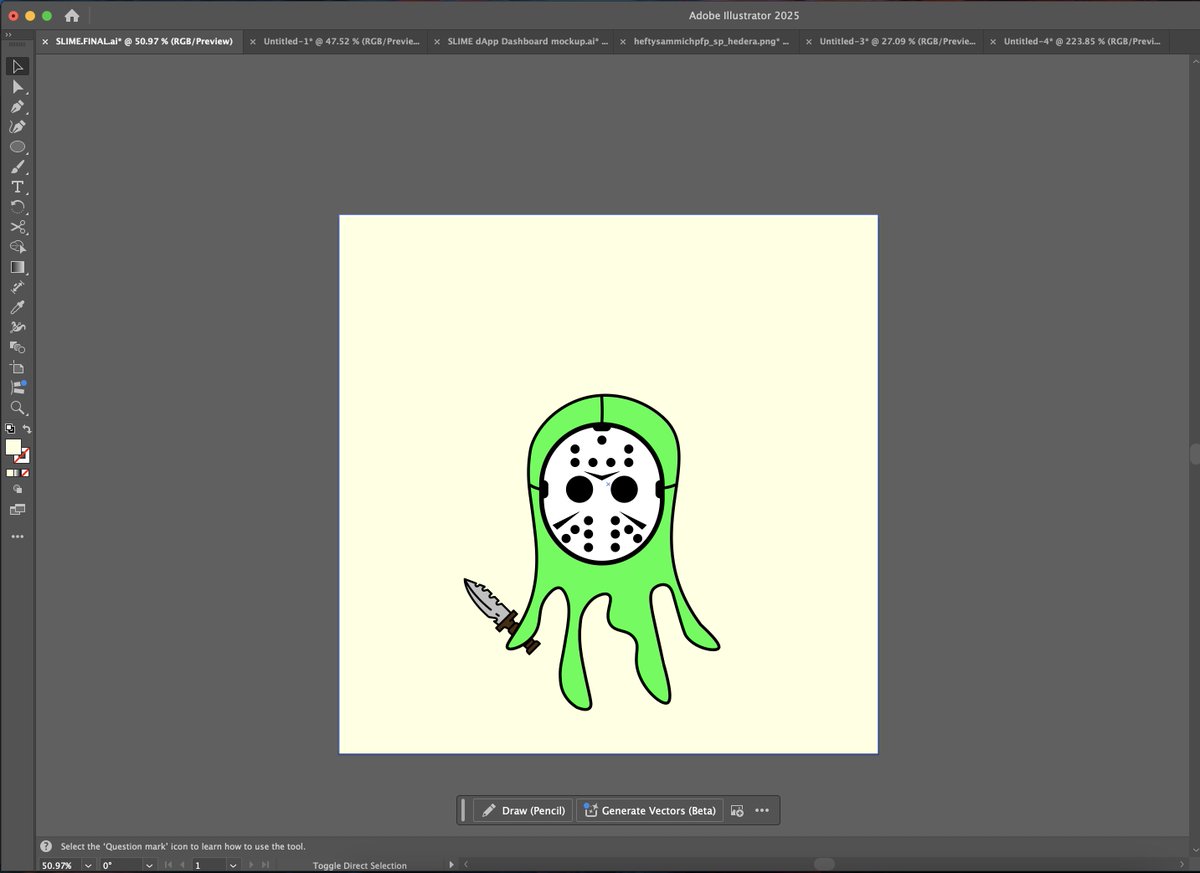The height and width of the screenshot is (873, 1200).
Task: Select the Paintbrush tool
Action: click(17, 167)
